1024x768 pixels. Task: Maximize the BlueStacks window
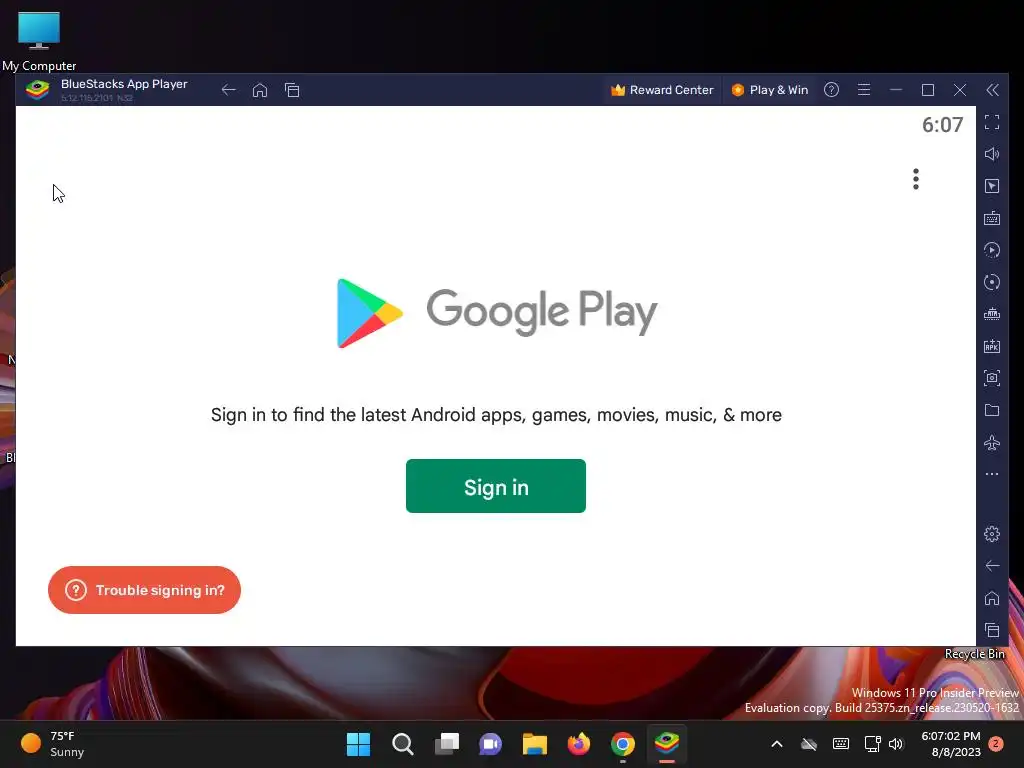[927, 90]
